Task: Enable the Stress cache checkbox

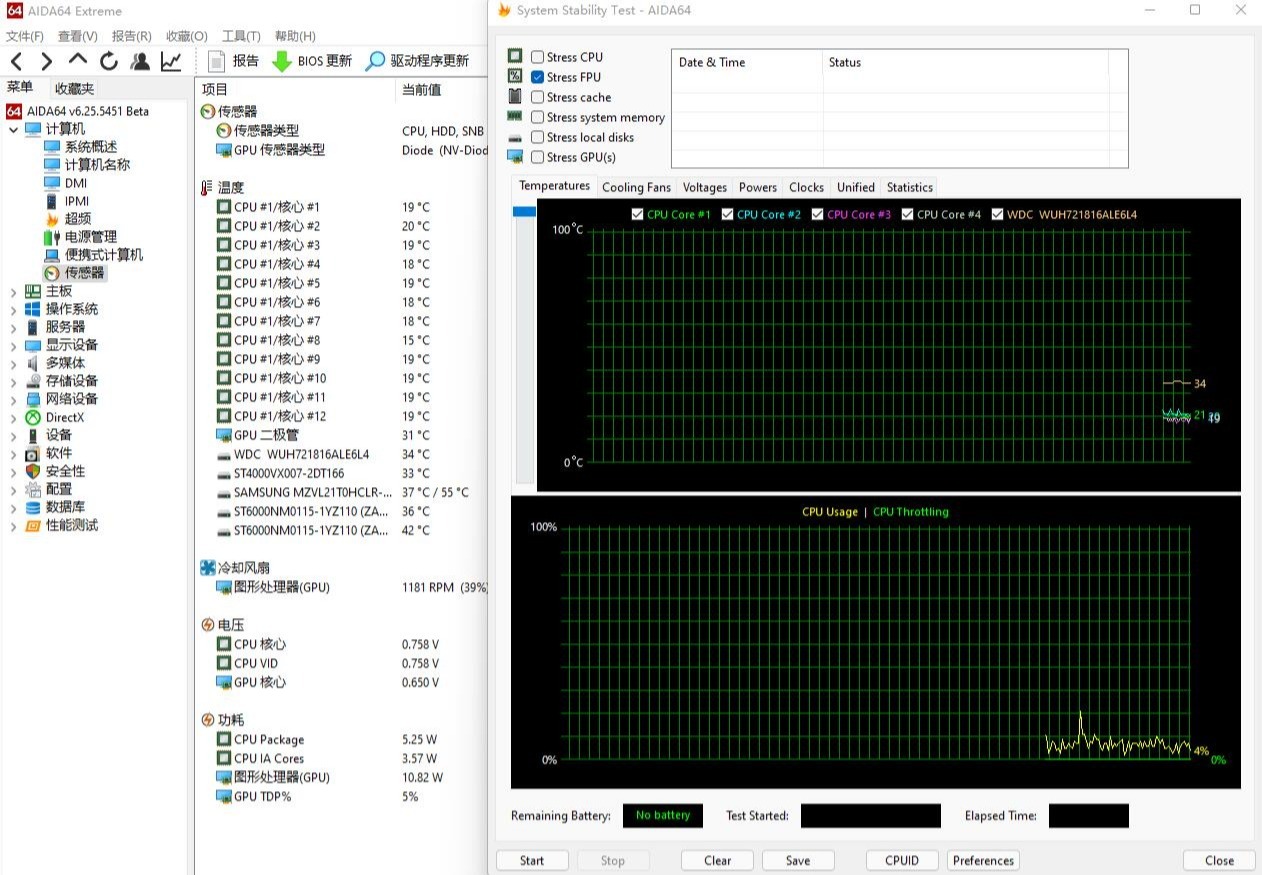Action: 538,97
